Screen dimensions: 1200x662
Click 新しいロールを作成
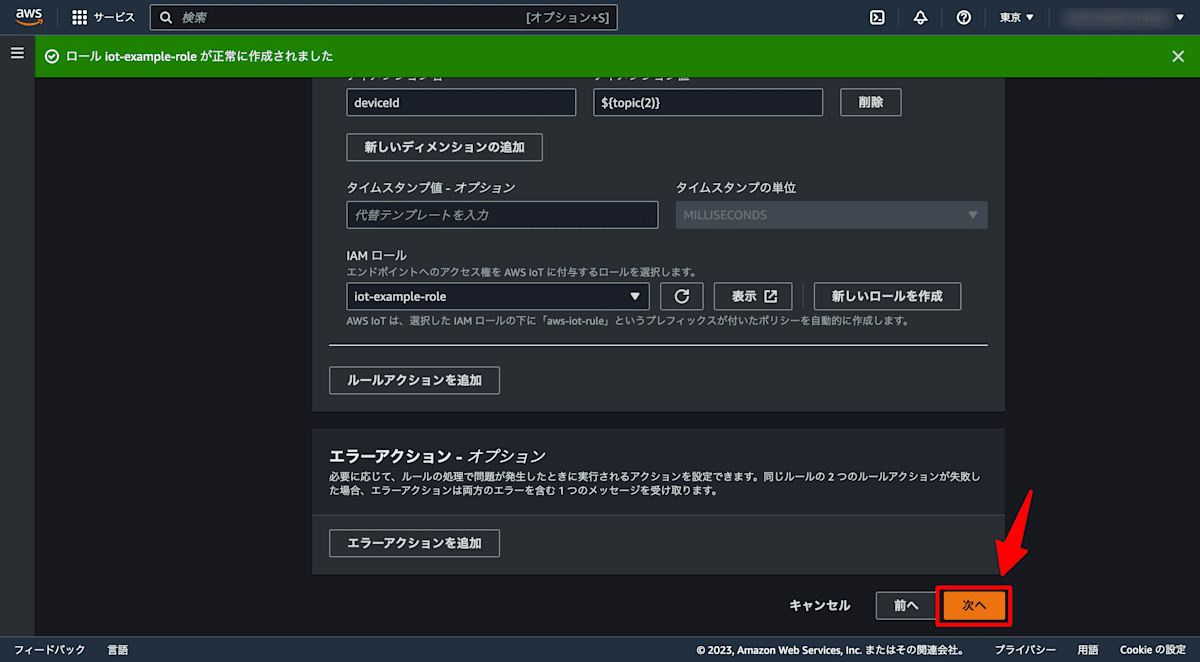tap(887, 296)
